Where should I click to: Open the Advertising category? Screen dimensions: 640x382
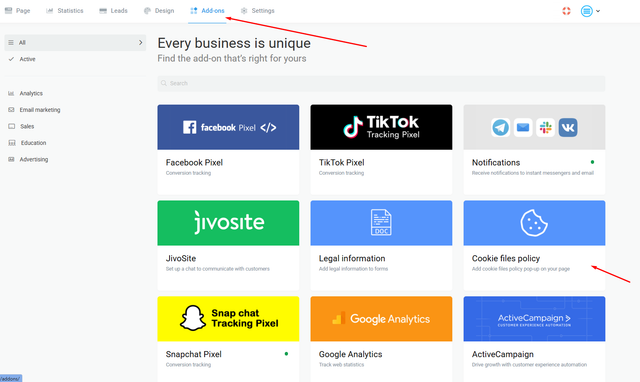click(34, 160)
